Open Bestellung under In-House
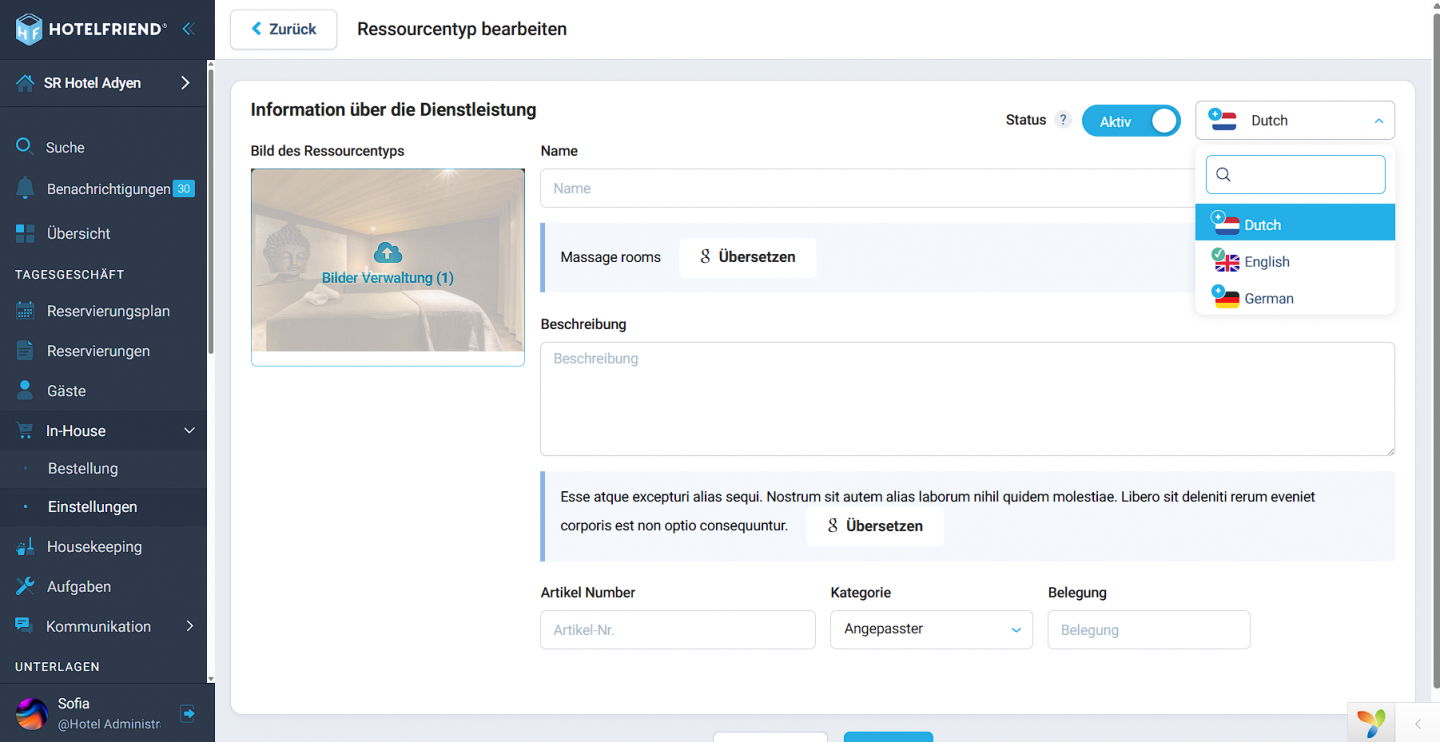This screenshot has width=1440, height=742. point(83,468)
